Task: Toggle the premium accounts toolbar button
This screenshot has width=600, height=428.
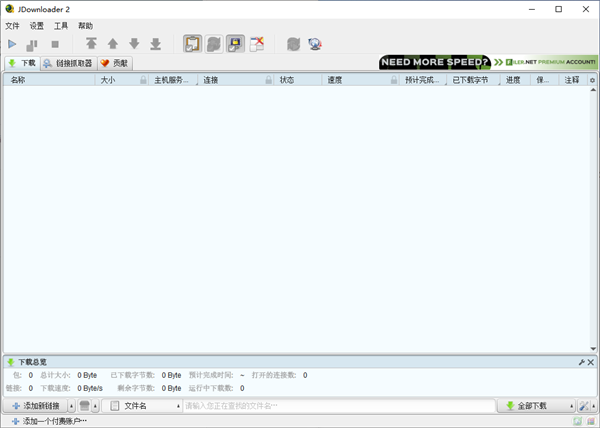Action: point(235,44)
